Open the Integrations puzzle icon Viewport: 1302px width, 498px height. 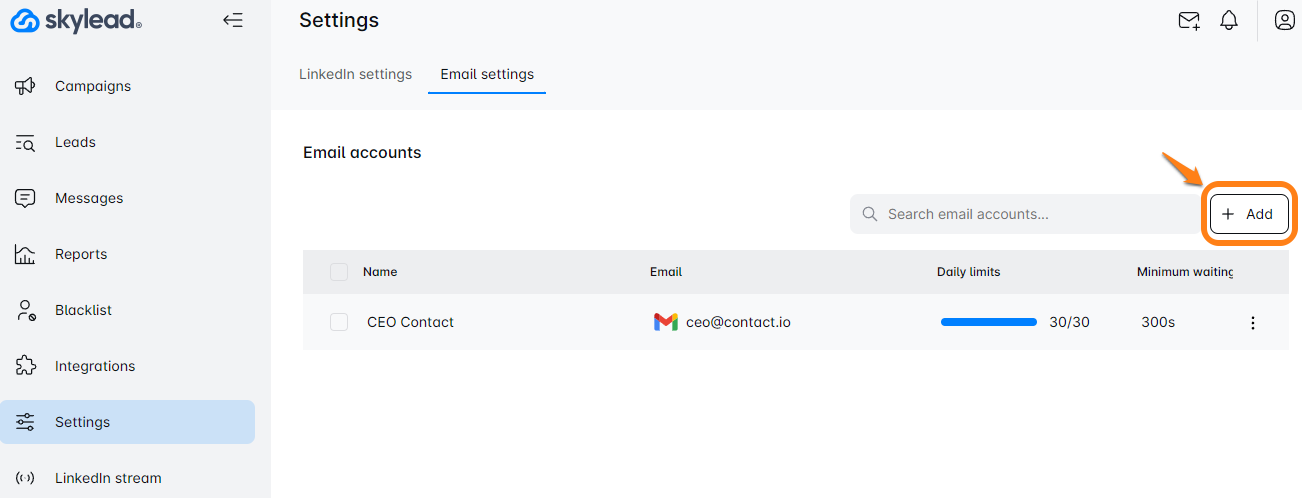25,366
